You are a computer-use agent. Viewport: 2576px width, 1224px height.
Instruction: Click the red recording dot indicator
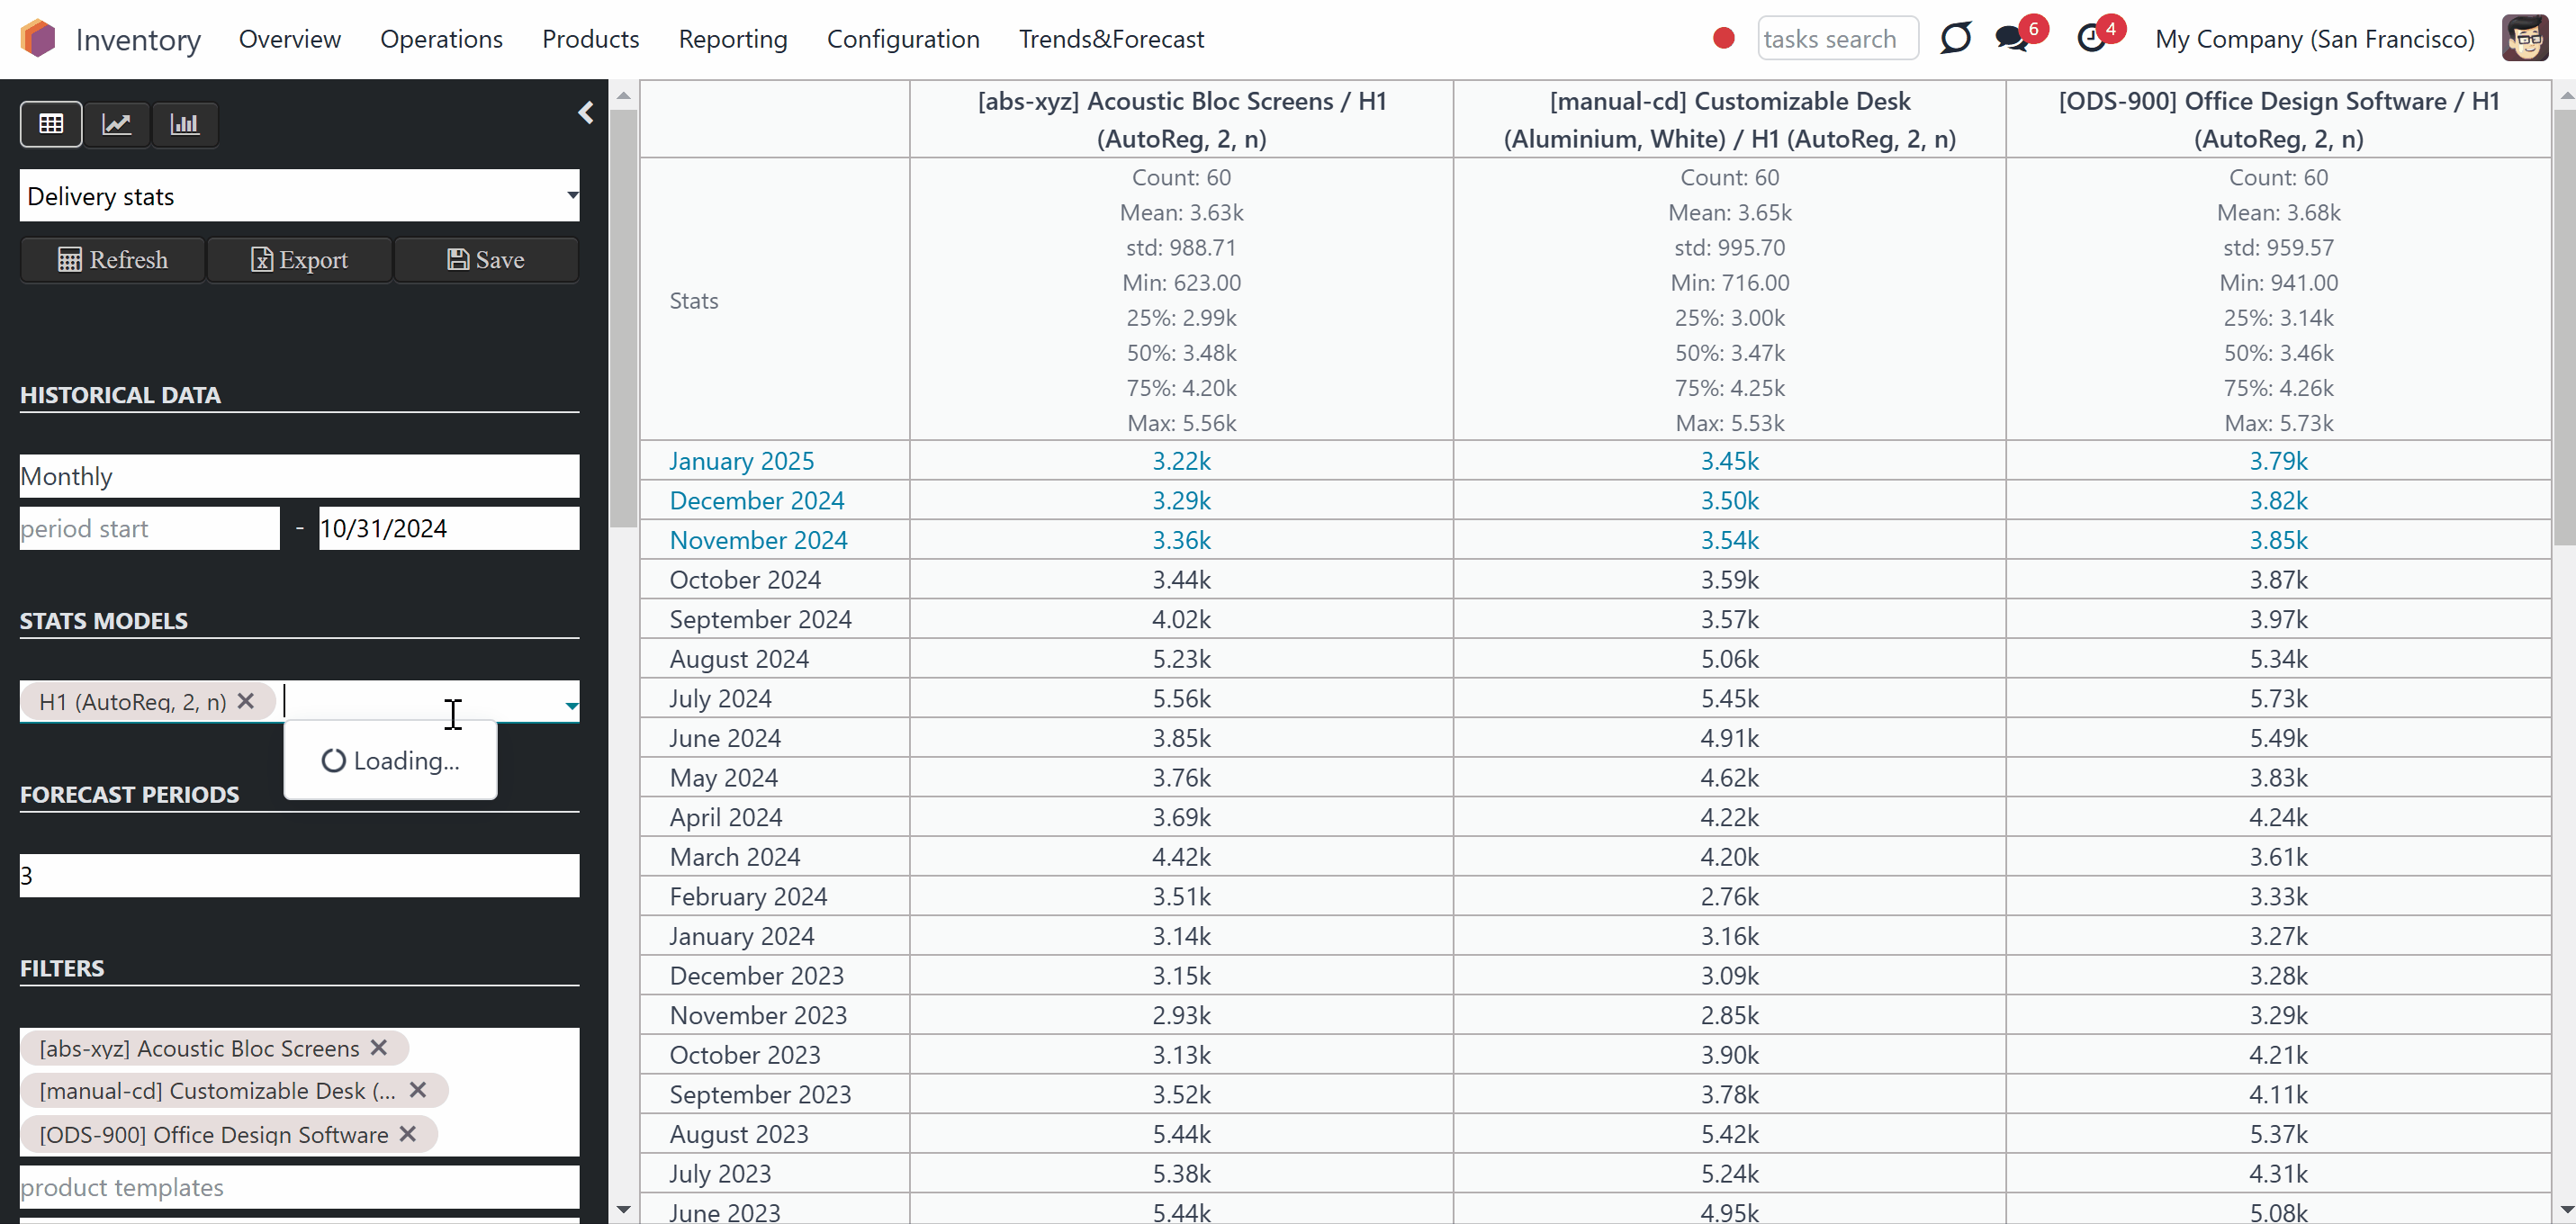pyautogui.click(x=1723, y=38)
